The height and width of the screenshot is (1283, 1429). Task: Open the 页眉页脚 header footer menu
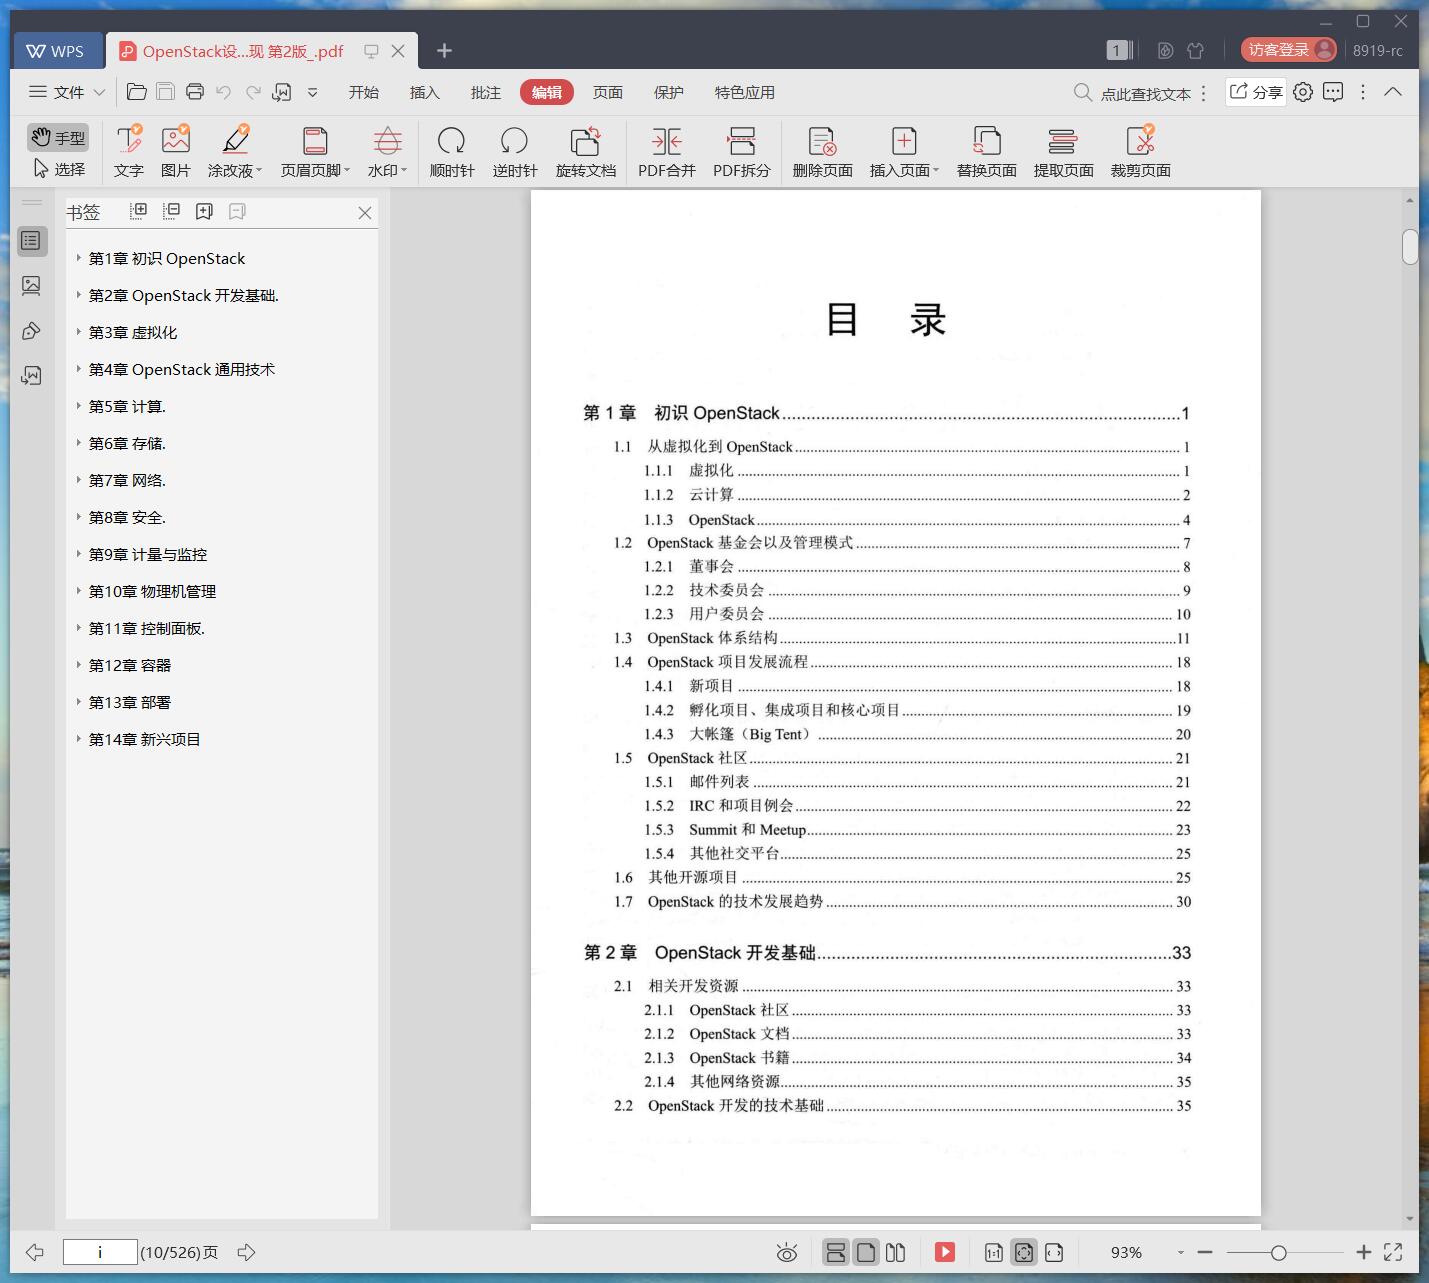315,152
